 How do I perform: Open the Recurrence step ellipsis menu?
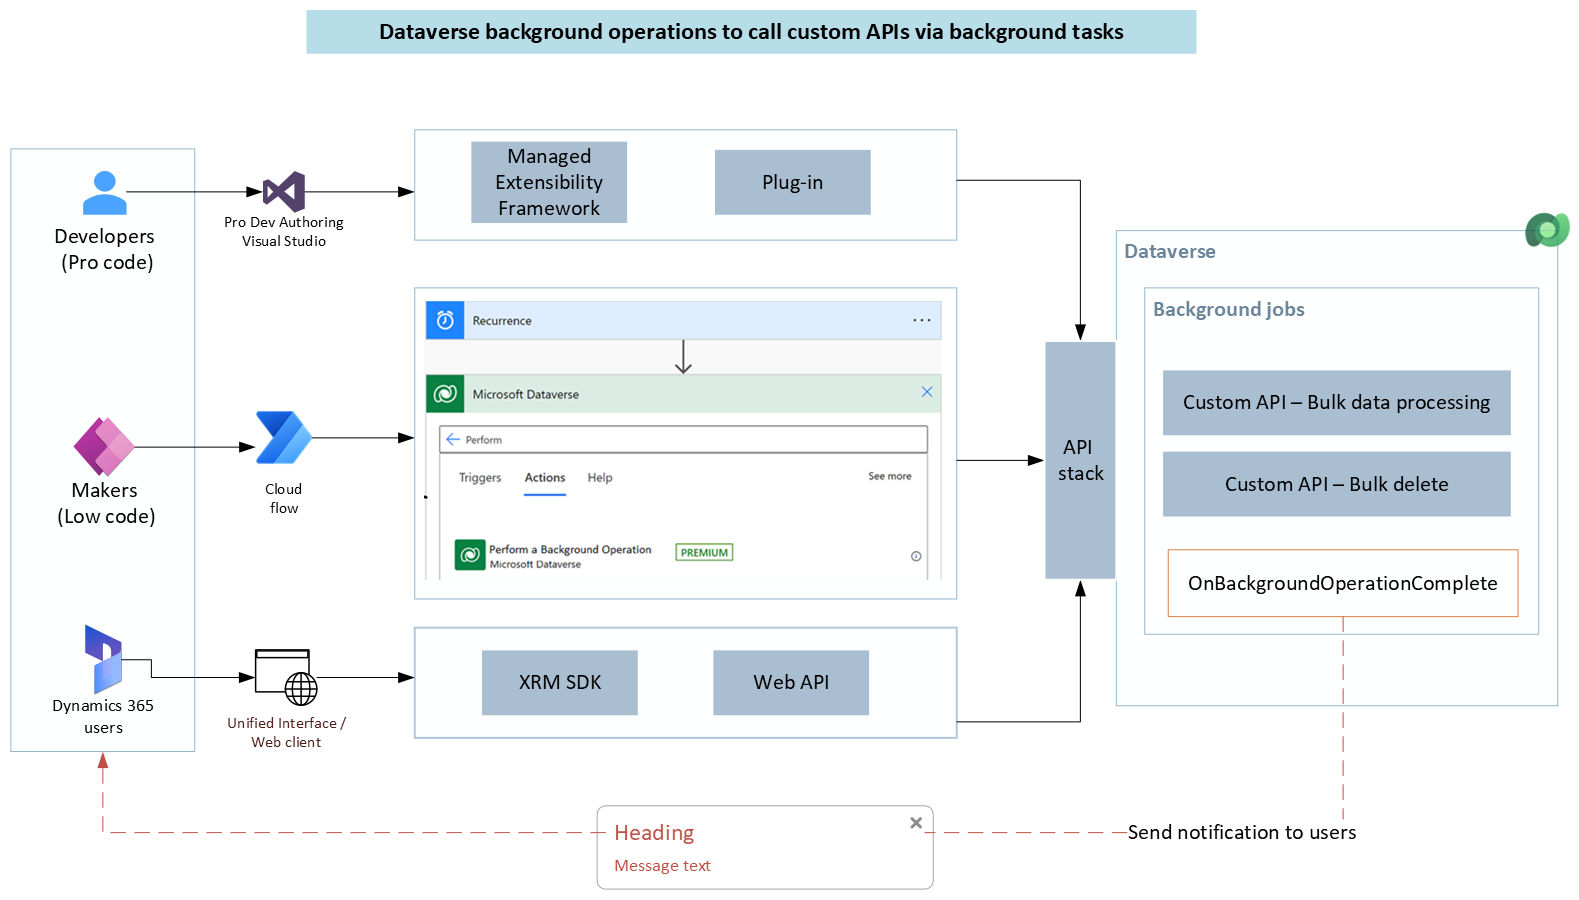coord(922,320)
